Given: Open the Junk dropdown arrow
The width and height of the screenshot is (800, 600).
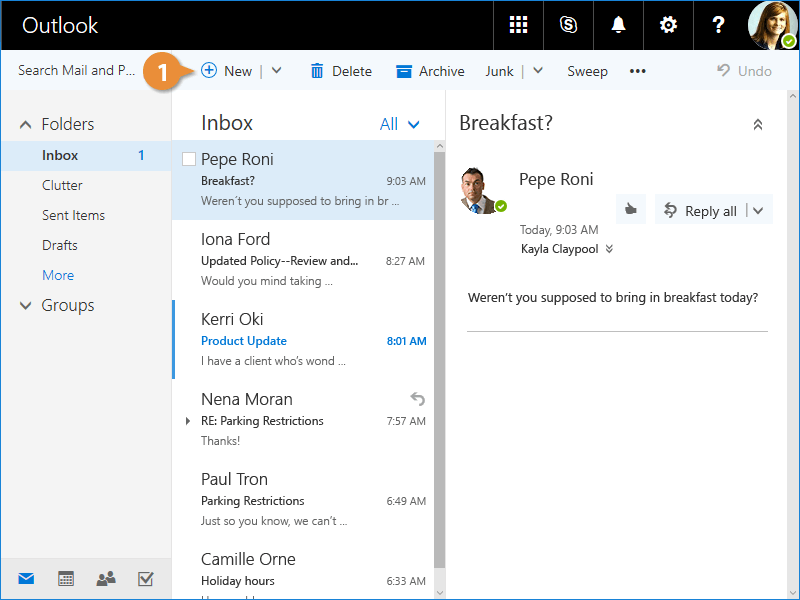Looking at the screenshot, I should [538, 71].
